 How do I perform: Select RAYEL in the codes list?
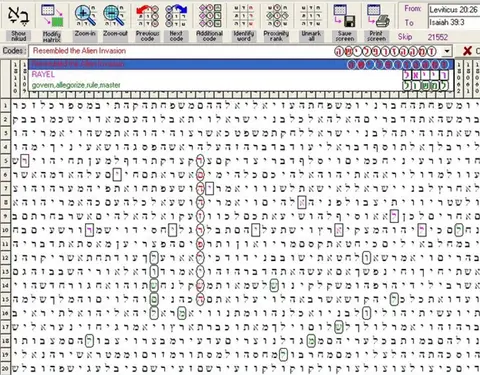click(241, 75)
